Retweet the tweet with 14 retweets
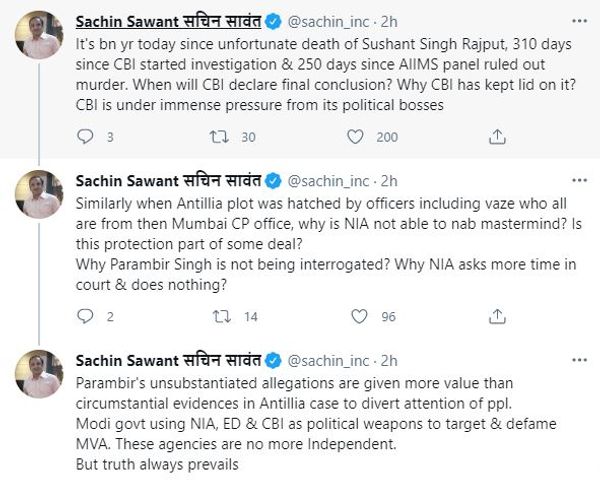Viewport: 600px width, 486px height. point(222,316)
